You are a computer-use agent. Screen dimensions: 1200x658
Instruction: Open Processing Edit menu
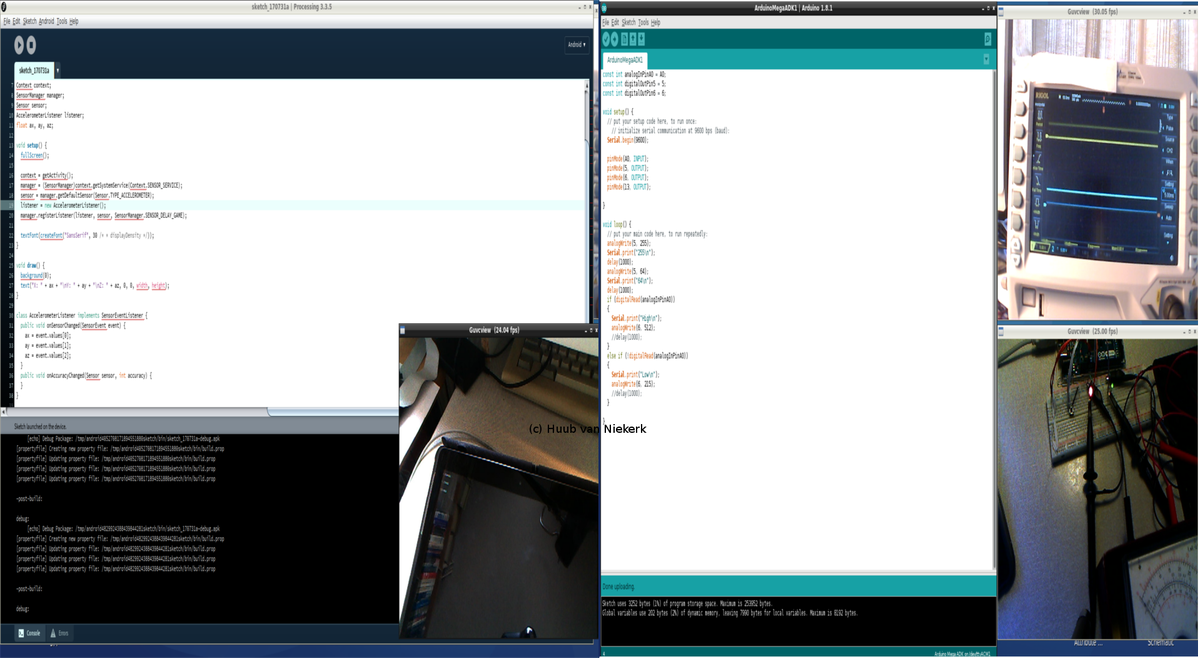[17, 21]
